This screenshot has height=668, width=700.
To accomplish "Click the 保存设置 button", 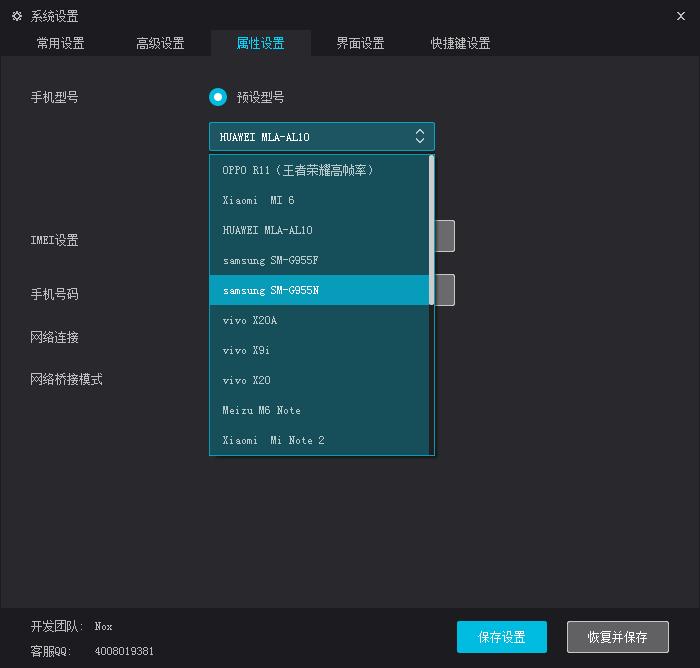I will 502,637.
